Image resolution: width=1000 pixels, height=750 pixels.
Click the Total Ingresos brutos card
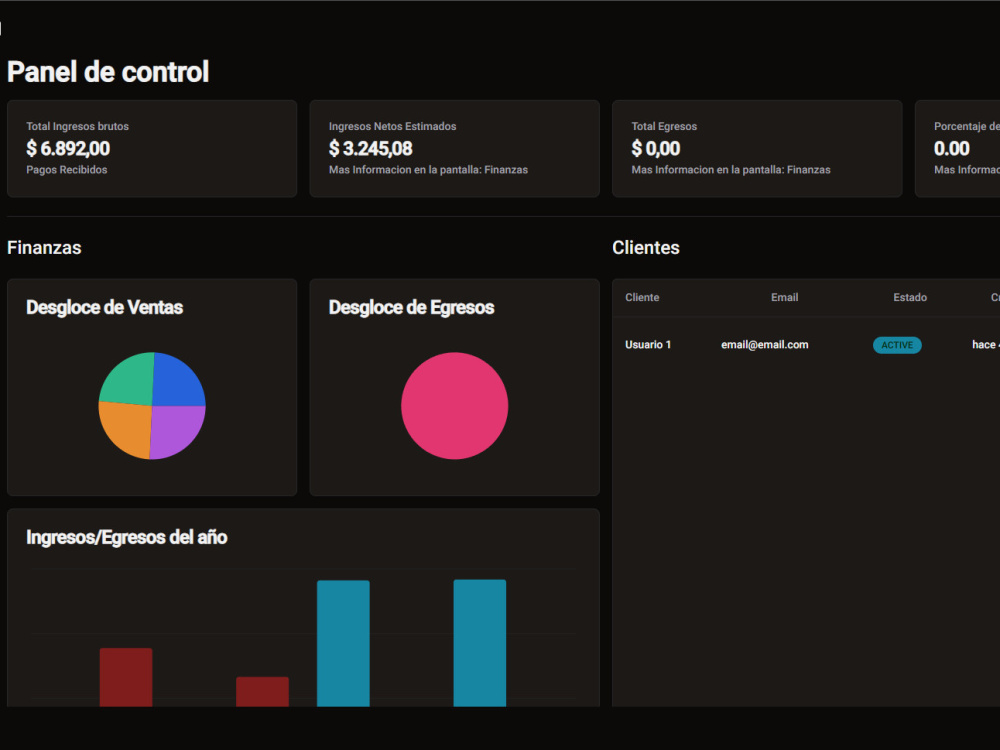tap(152, 149)
